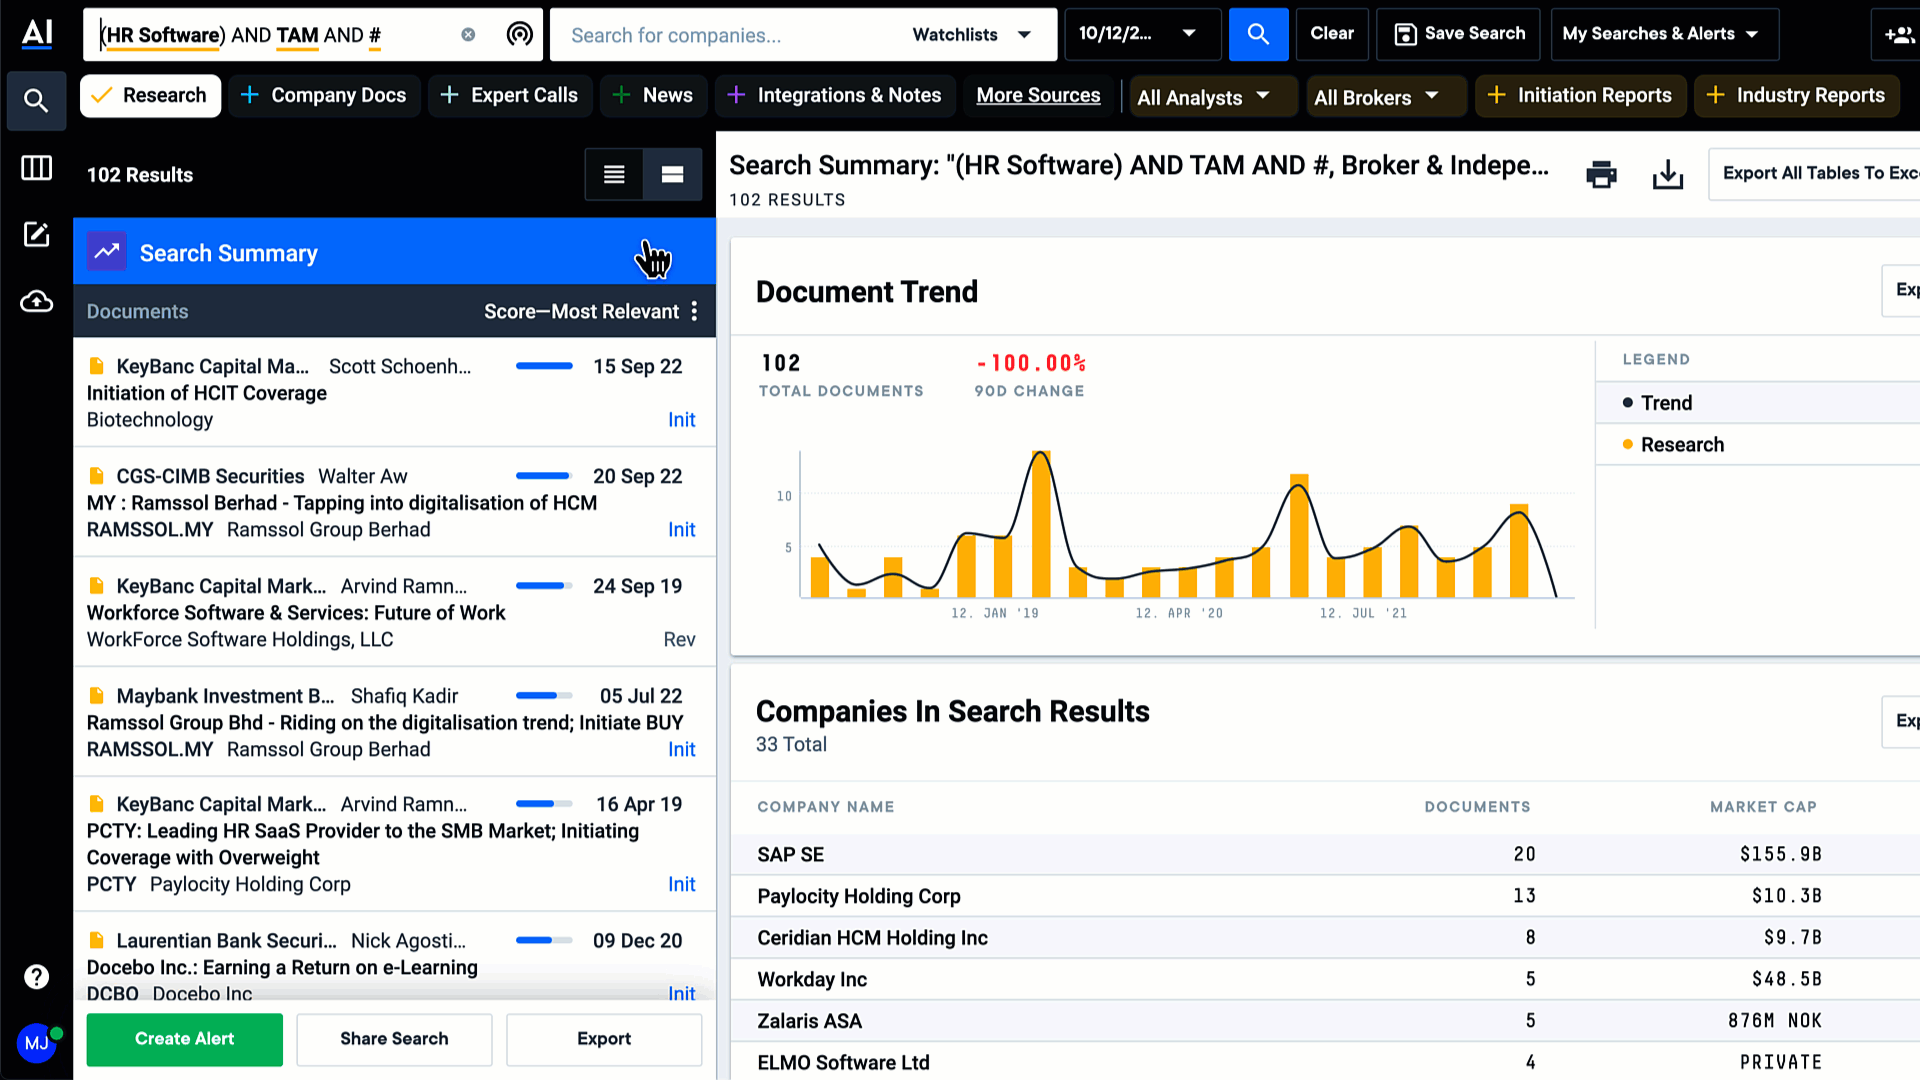Click the trend chart icon on Search Summary

click(x=107, y=252)
